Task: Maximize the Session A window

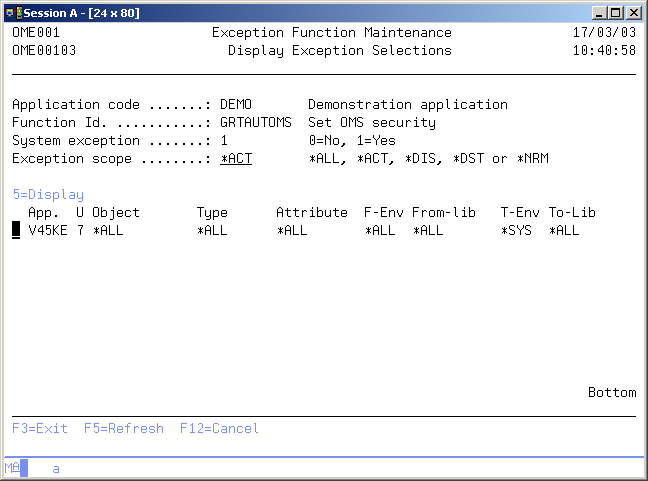Action: click(x=615, y=11)
